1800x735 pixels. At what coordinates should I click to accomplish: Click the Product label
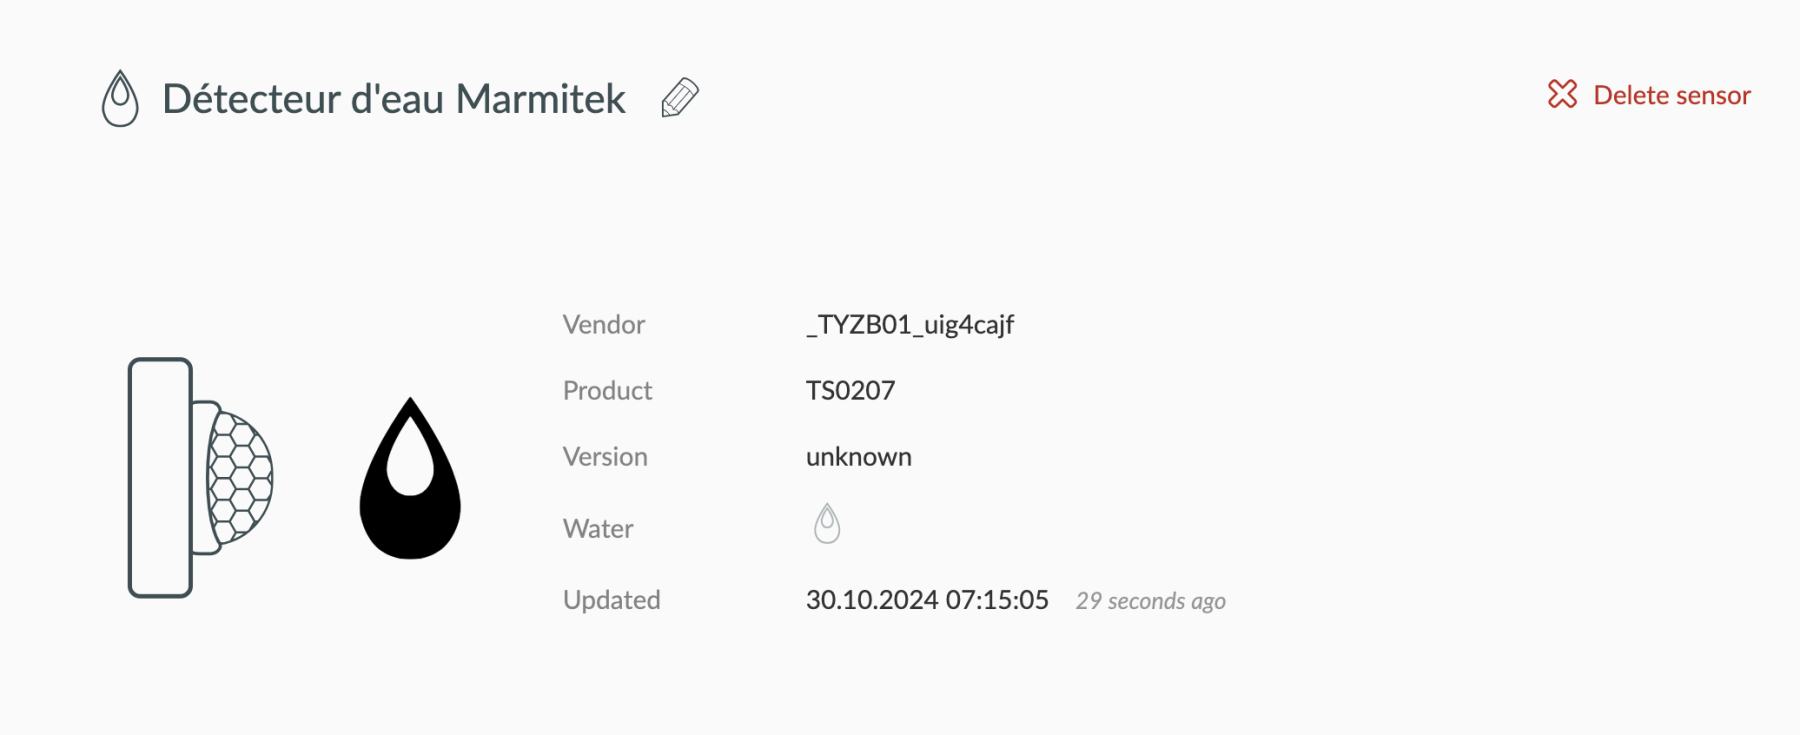(x=607, y=390)
